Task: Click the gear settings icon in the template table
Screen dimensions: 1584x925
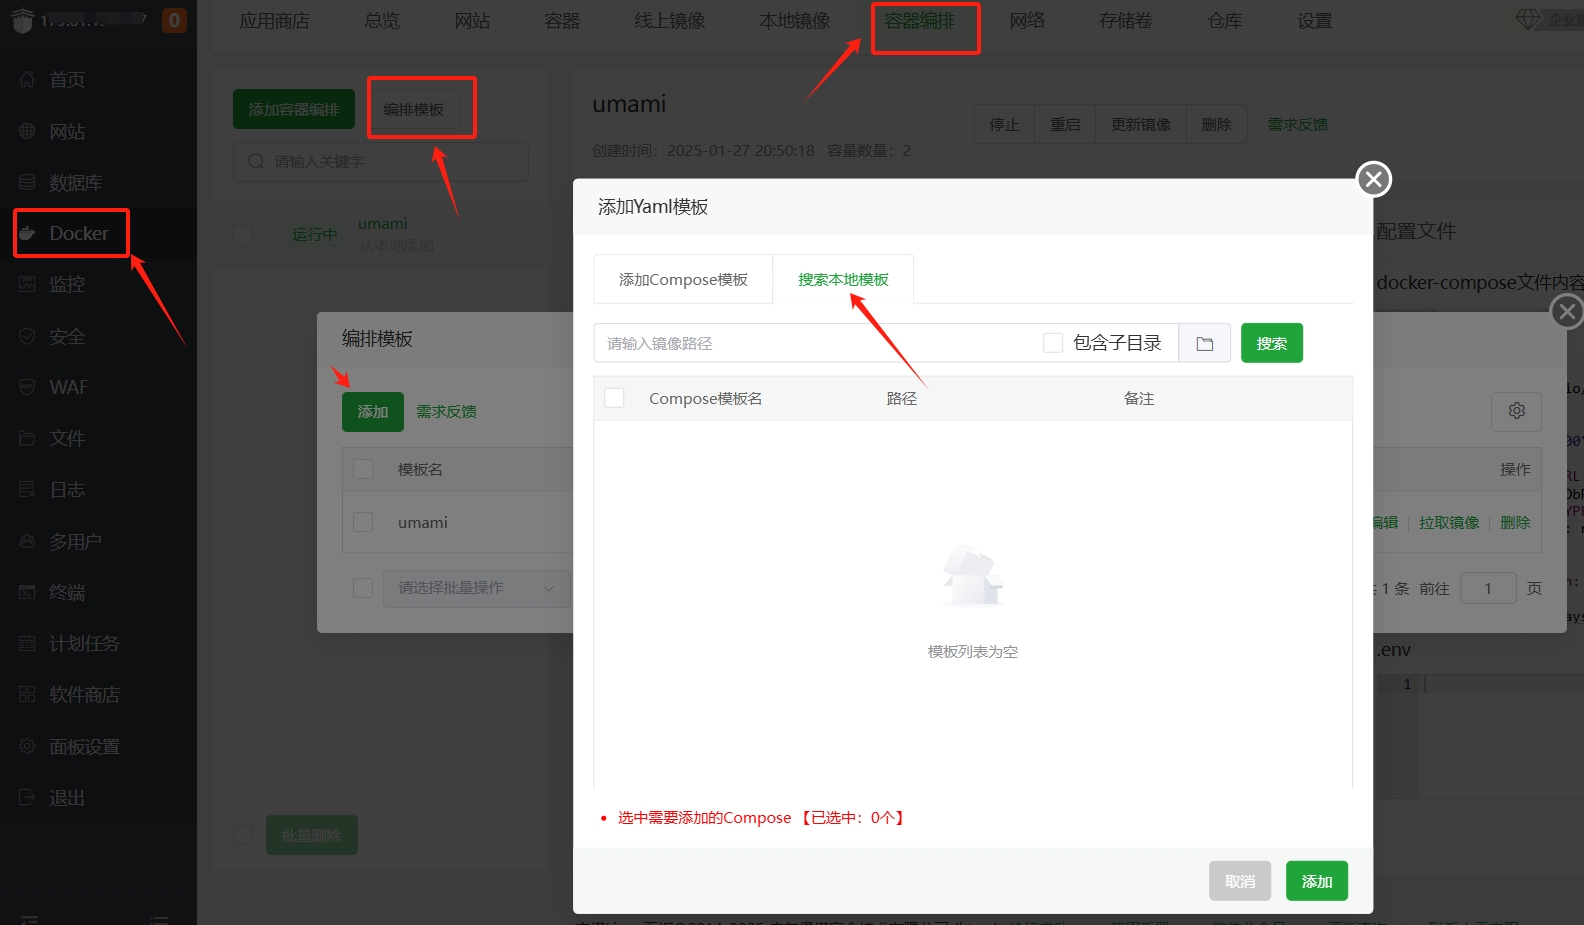Action: click(x=1516, y=411)
